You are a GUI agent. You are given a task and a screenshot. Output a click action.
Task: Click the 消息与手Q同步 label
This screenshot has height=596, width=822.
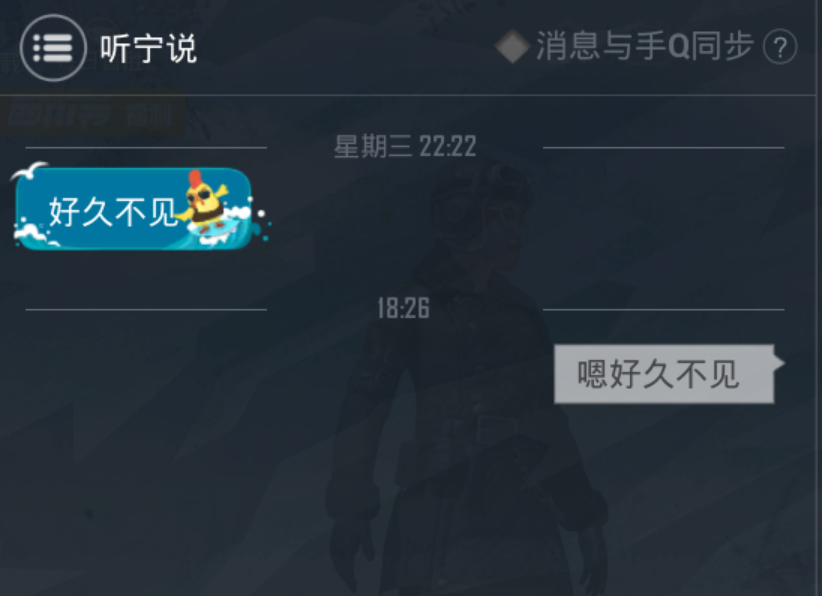tap(645, 46)
